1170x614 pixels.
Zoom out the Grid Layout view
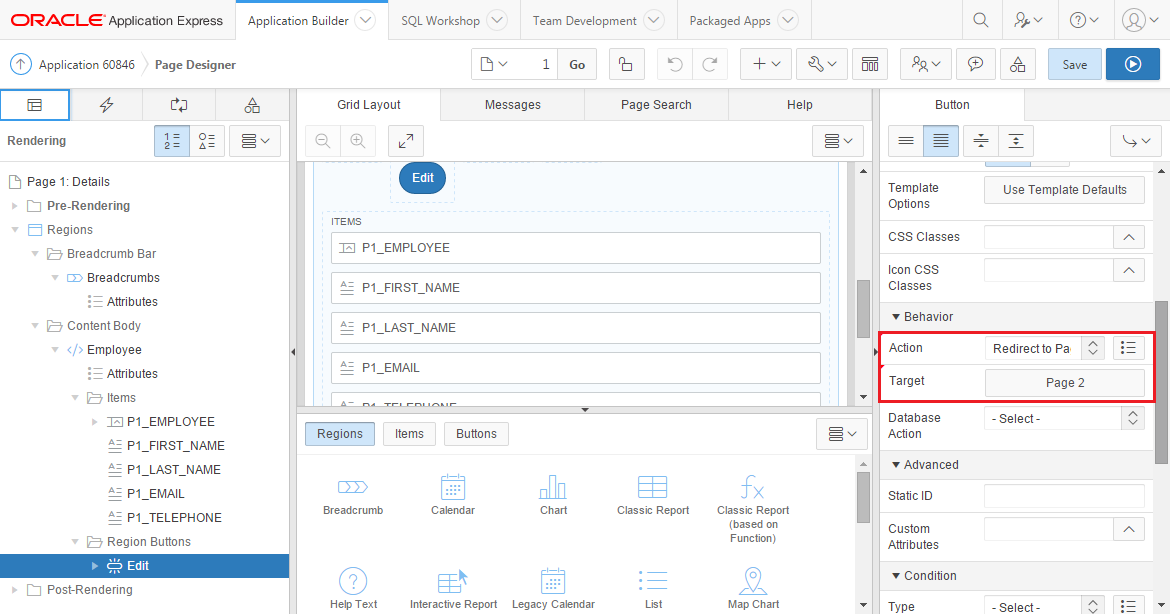point(322,141)
